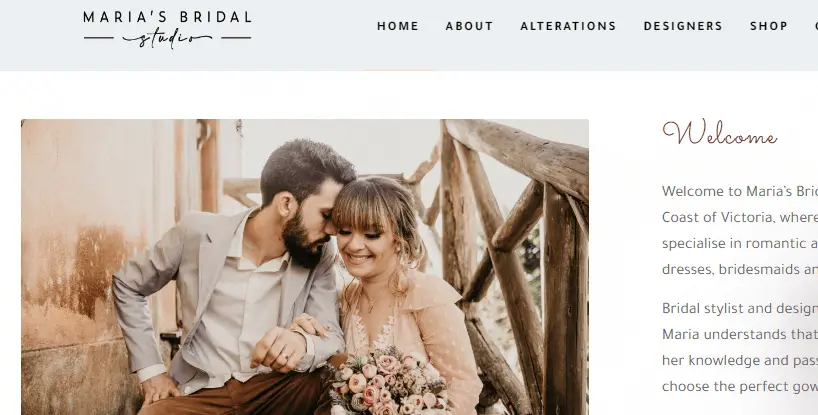818x415 pixels.
Task: Go to the ABOUT page
Action: click(469, 26)
